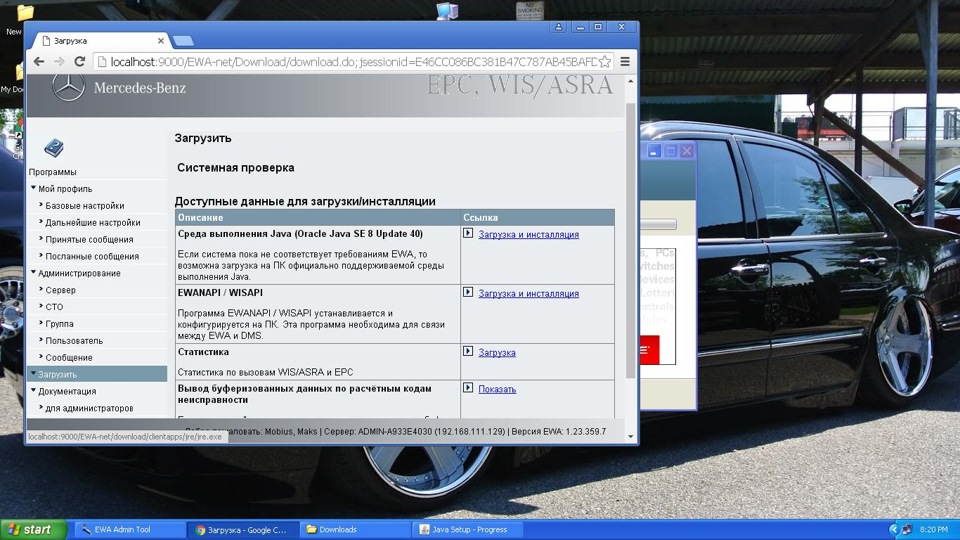This screenshot has width=960, height=540.
Task: Click the Системная проверка heading
Action: pyautogui.click(x=236, y=168)
